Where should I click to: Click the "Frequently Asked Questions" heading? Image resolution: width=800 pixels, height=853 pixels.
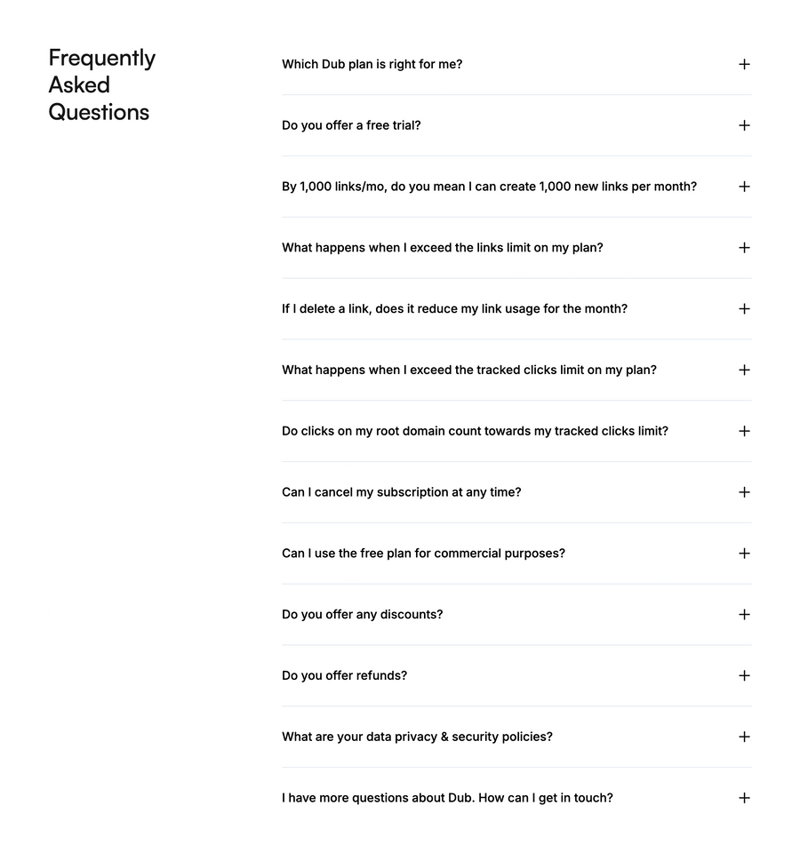coord(102,85)
